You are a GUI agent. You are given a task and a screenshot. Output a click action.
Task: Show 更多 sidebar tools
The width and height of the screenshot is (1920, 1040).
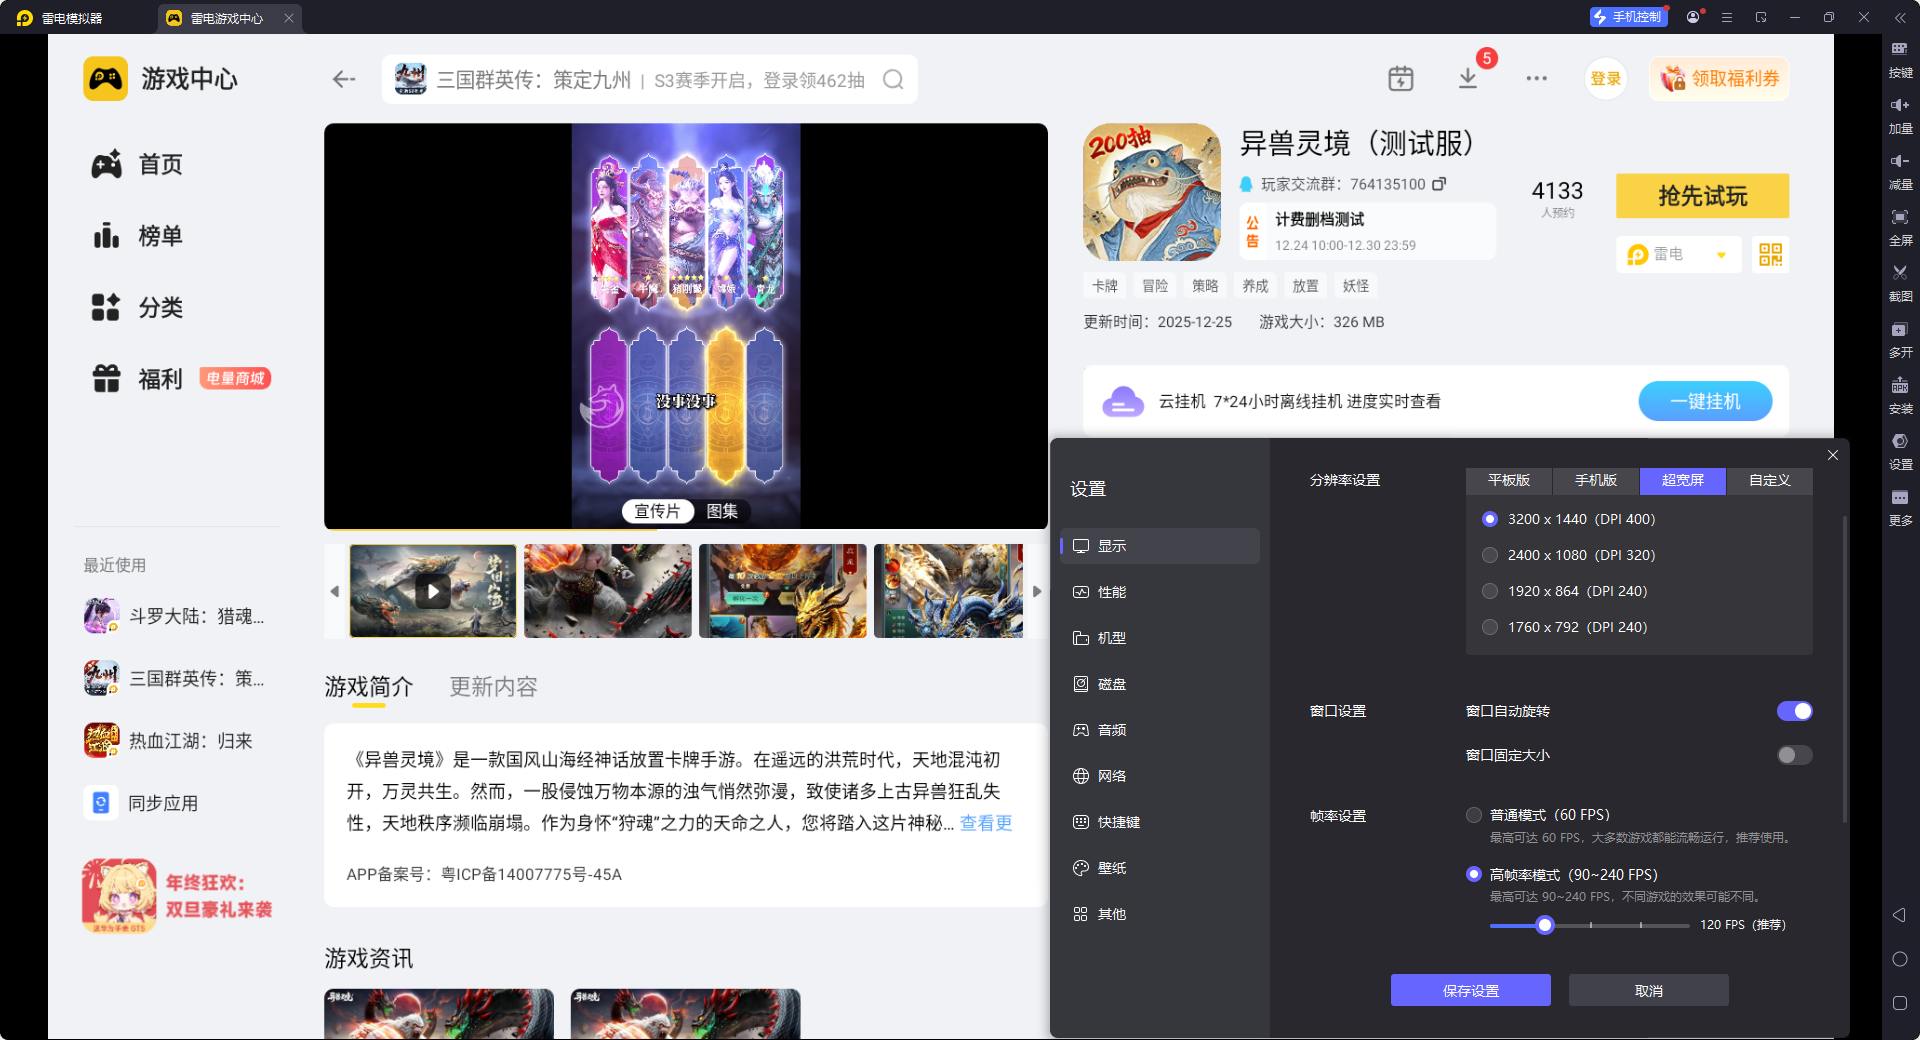click(x=1900, y=506)
